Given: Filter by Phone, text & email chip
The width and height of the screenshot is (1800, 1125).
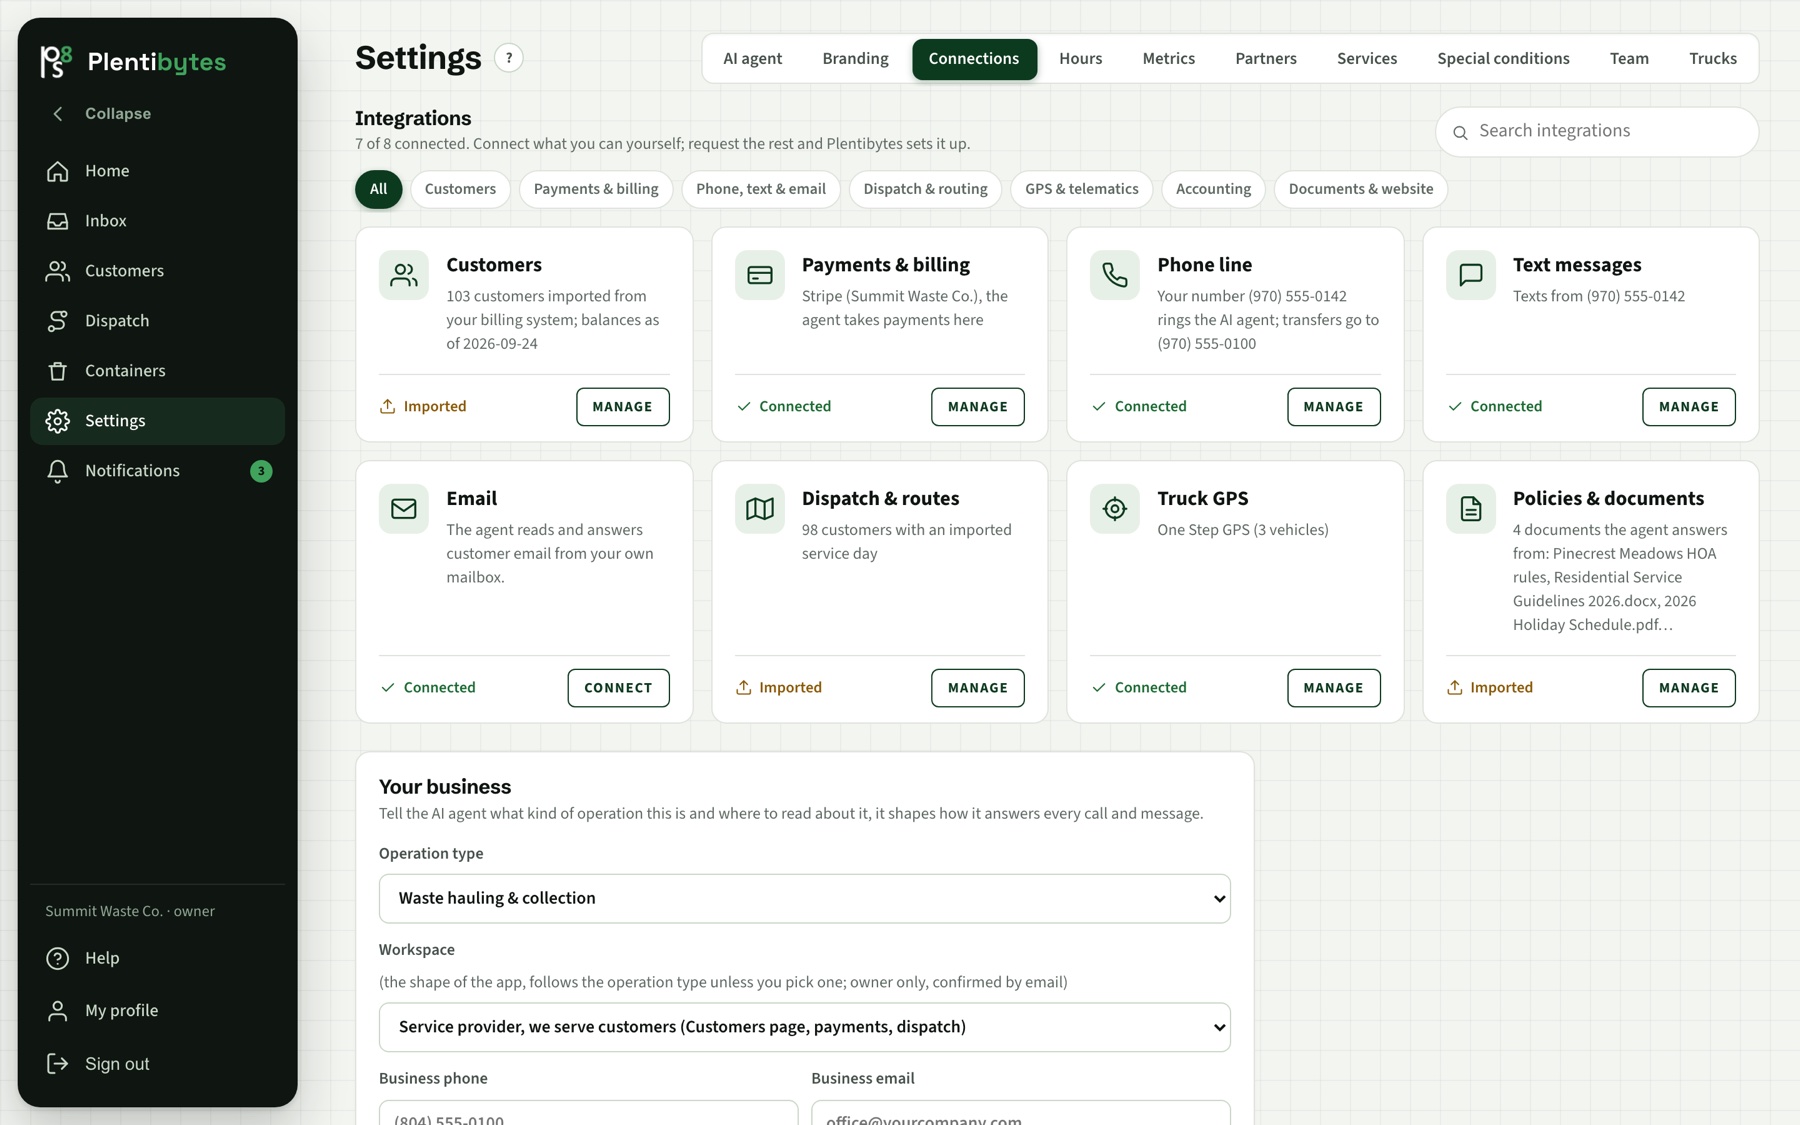Looking at the screenshot, I should (761, 190).
